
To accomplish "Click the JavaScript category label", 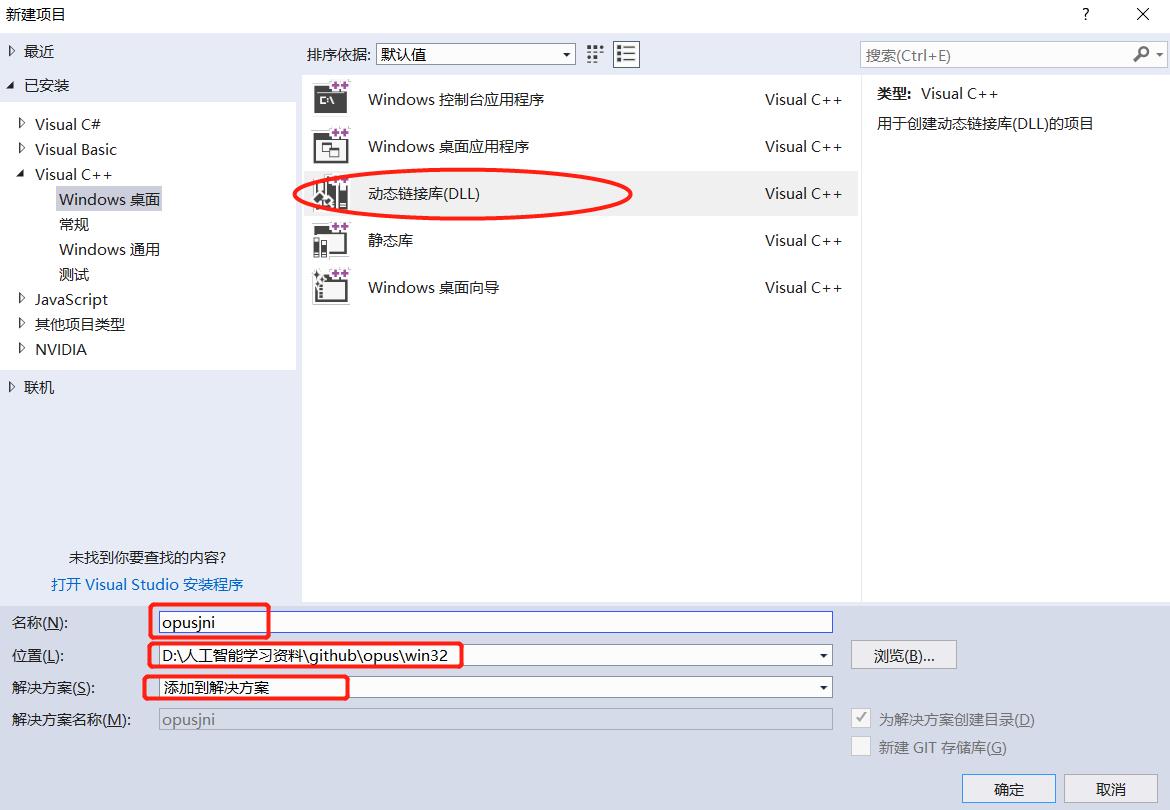I will click(x=71, y=299).
